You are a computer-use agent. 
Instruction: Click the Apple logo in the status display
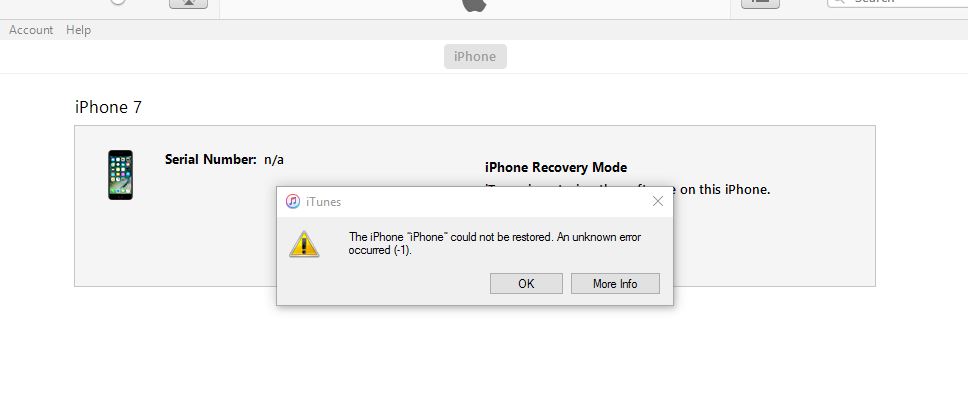[474, 5]
